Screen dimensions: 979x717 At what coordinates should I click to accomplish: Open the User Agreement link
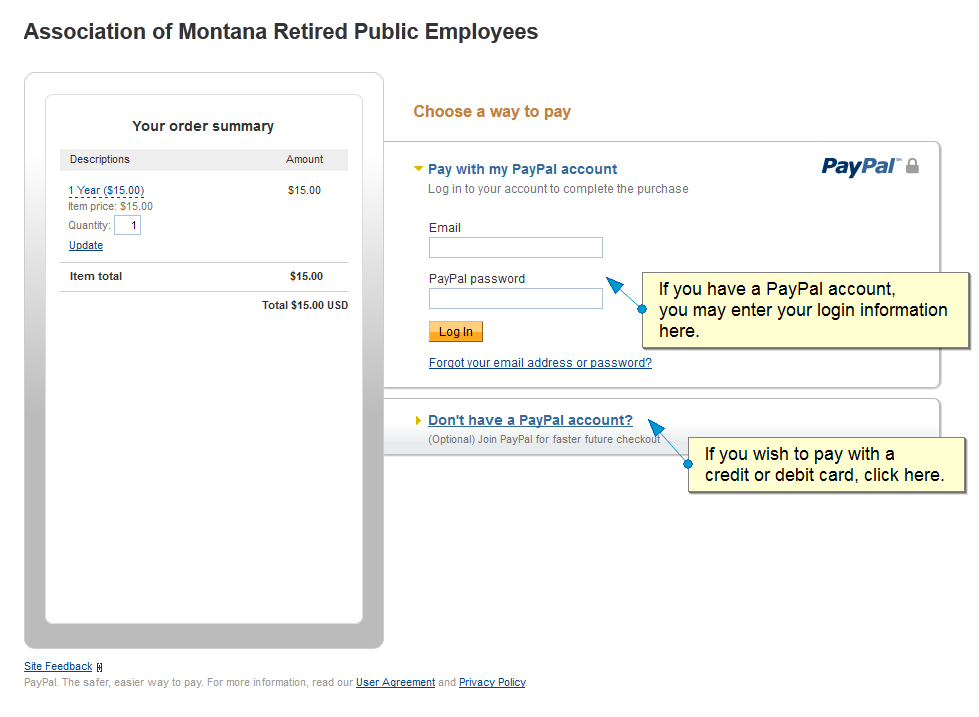[395, 683]
